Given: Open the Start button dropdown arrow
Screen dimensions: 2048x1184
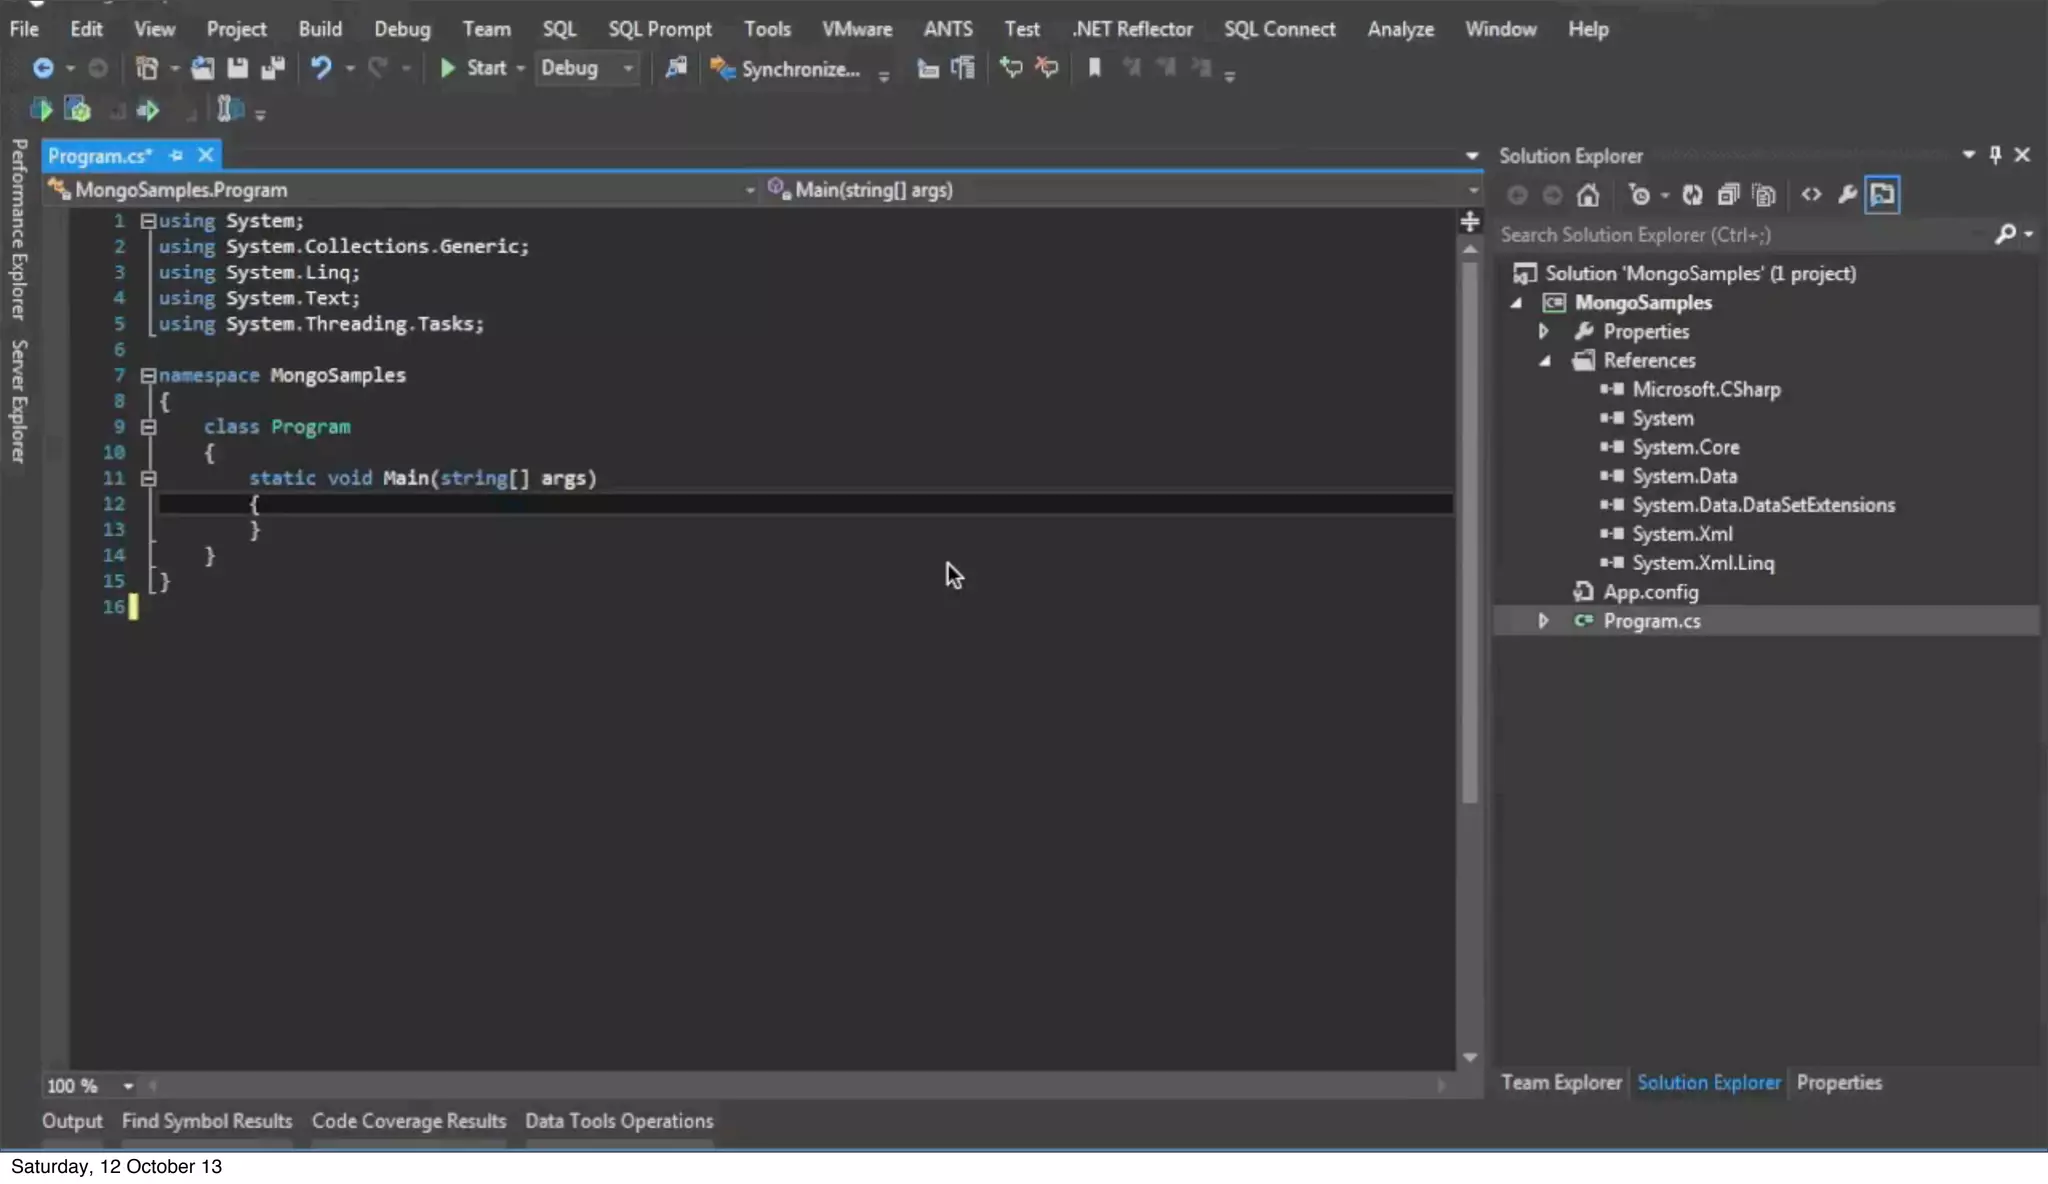Looking at the screenshot, I should (x=520, y=68).
